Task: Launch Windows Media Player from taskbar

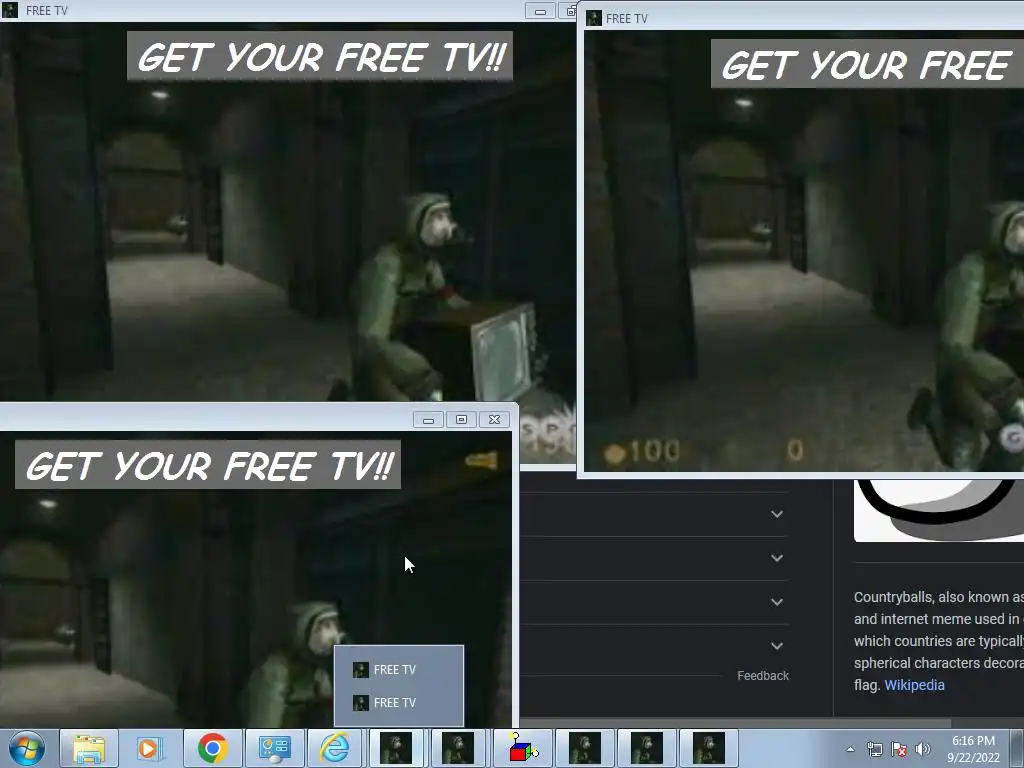Action: 150,748
